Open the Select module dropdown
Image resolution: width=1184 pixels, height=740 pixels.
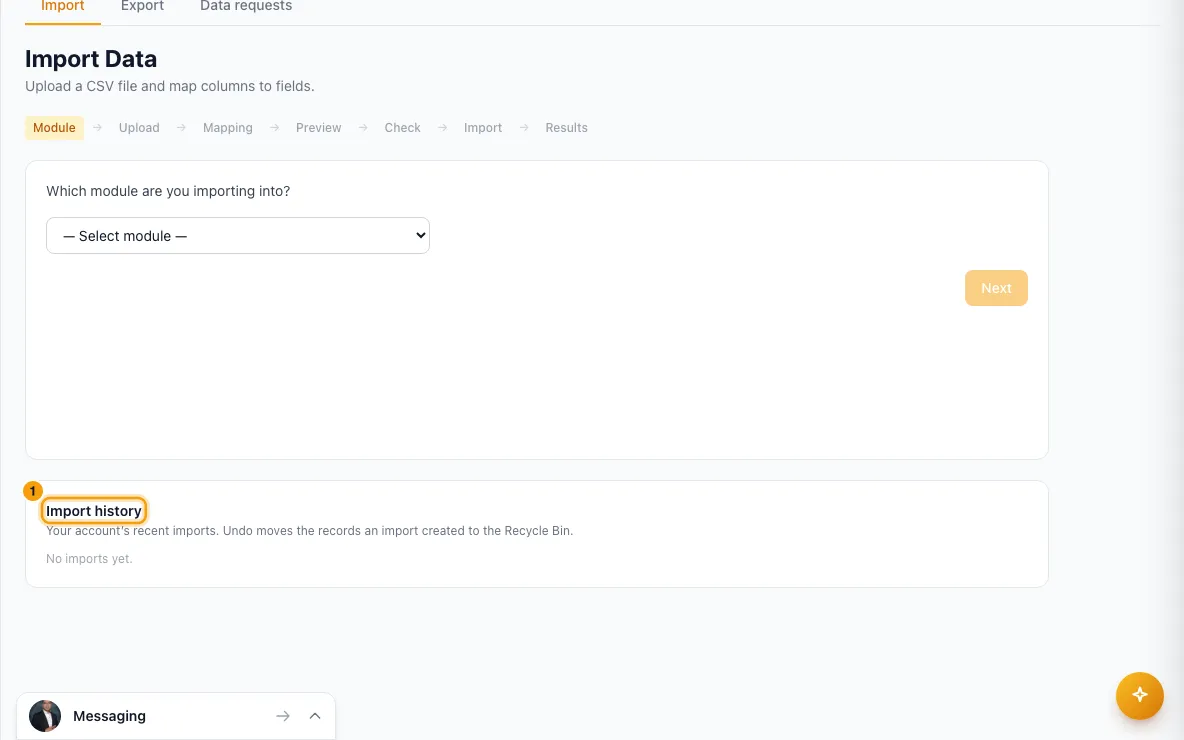pos(238,236)
